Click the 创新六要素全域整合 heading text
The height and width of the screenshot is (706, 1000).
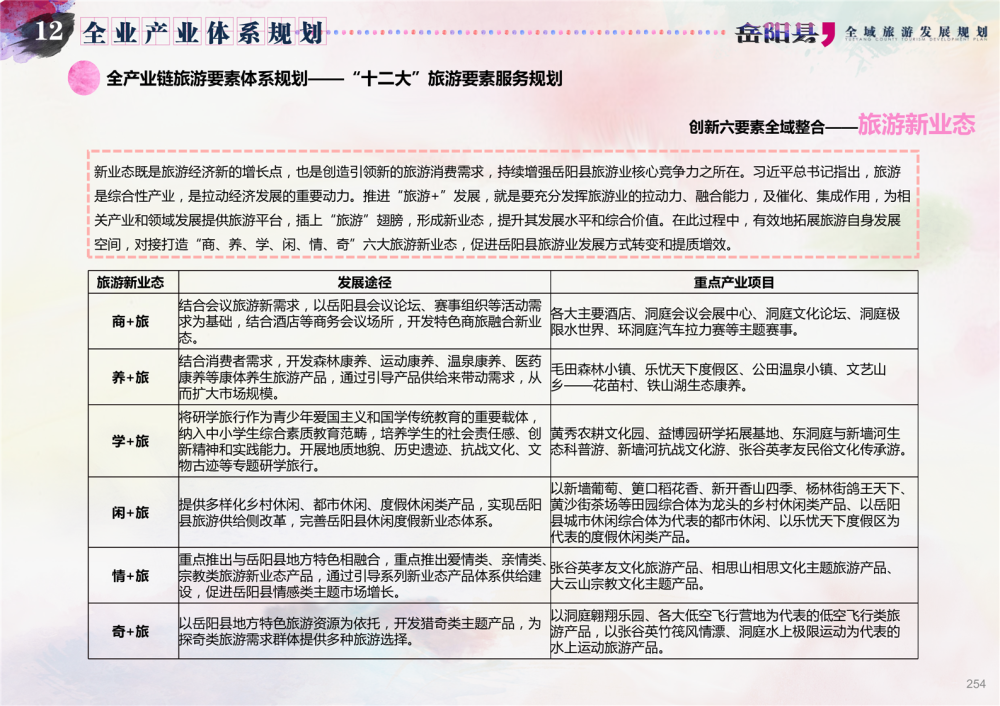pos(756,127)
